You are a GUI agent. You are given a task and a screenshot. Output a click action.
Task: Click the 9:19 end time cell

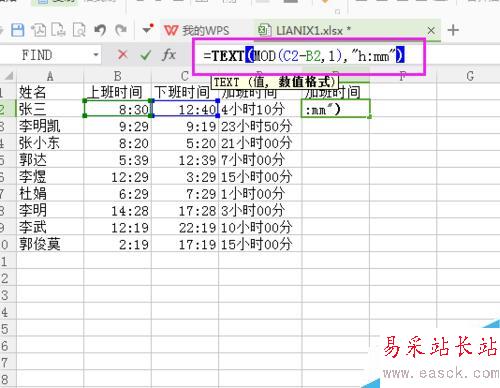(x=185, y=126)
